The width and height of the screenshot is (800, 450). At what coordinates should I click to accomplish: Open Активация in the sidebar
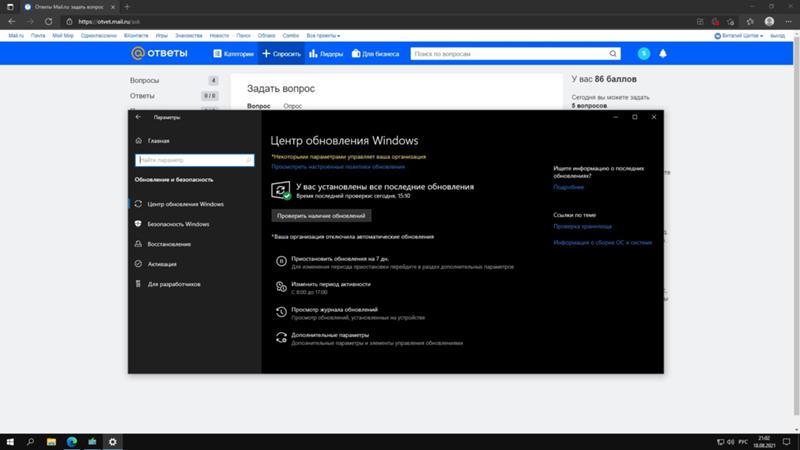[162, 264]
